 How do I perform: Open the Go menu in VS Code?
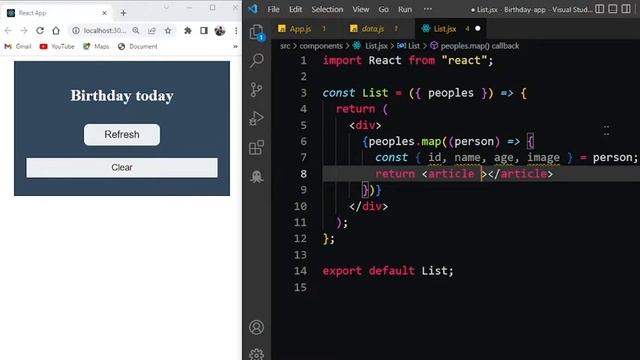pyautogui.click(x=383, y=9)
